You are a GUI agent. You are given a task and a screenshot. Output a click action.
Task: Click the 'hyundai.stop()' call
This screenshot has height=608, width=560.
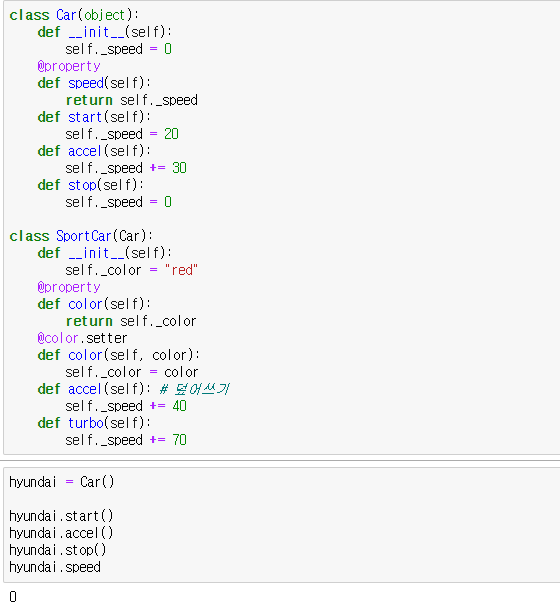tap(58, 550)
